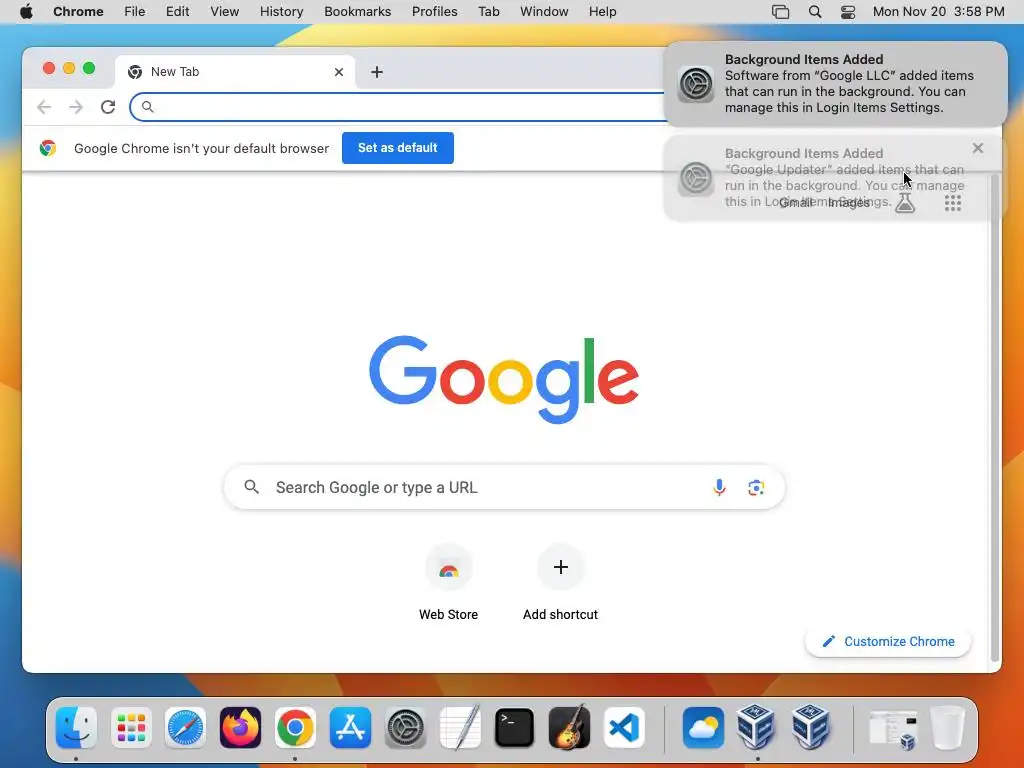The image size is (1024, 768).
Task: Reload the page with the refresh icon
Action: tap(108, 107)
